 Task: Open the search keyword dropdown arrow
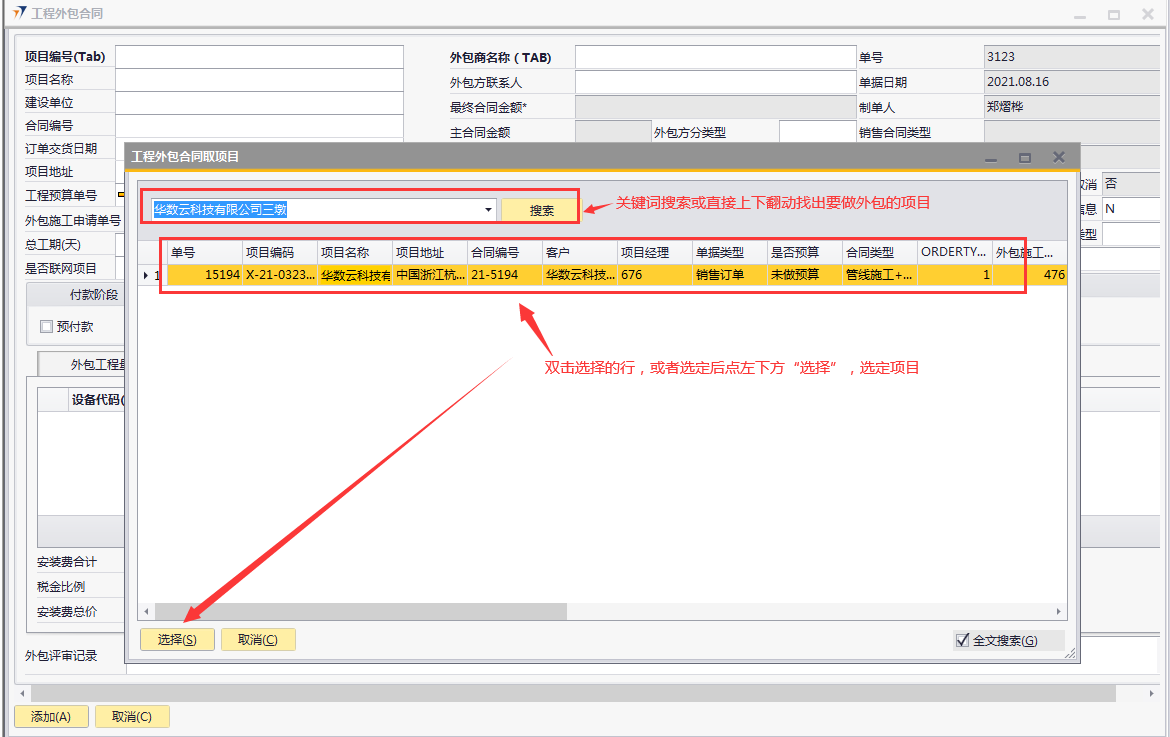pyautogui.click(x=488, y=210)
